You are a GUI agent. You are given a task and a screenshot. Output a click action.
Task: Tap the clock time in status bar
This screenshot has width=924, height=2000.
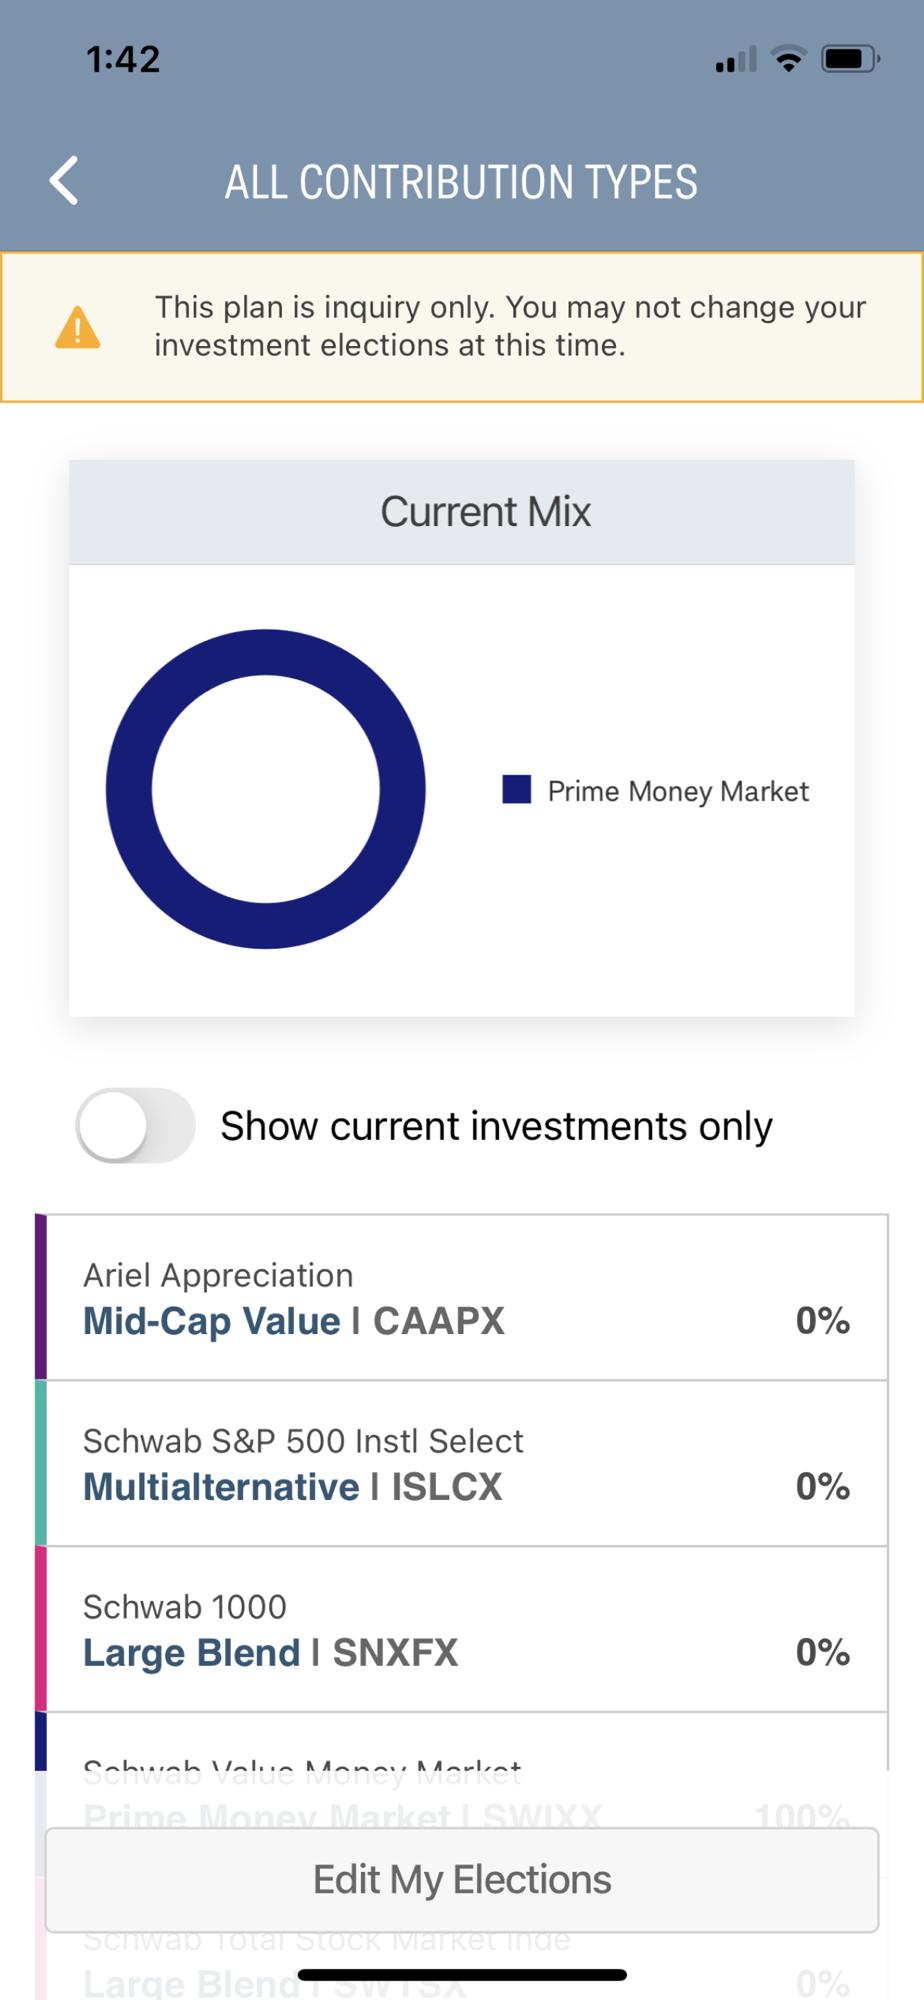(x=123, y=59)
